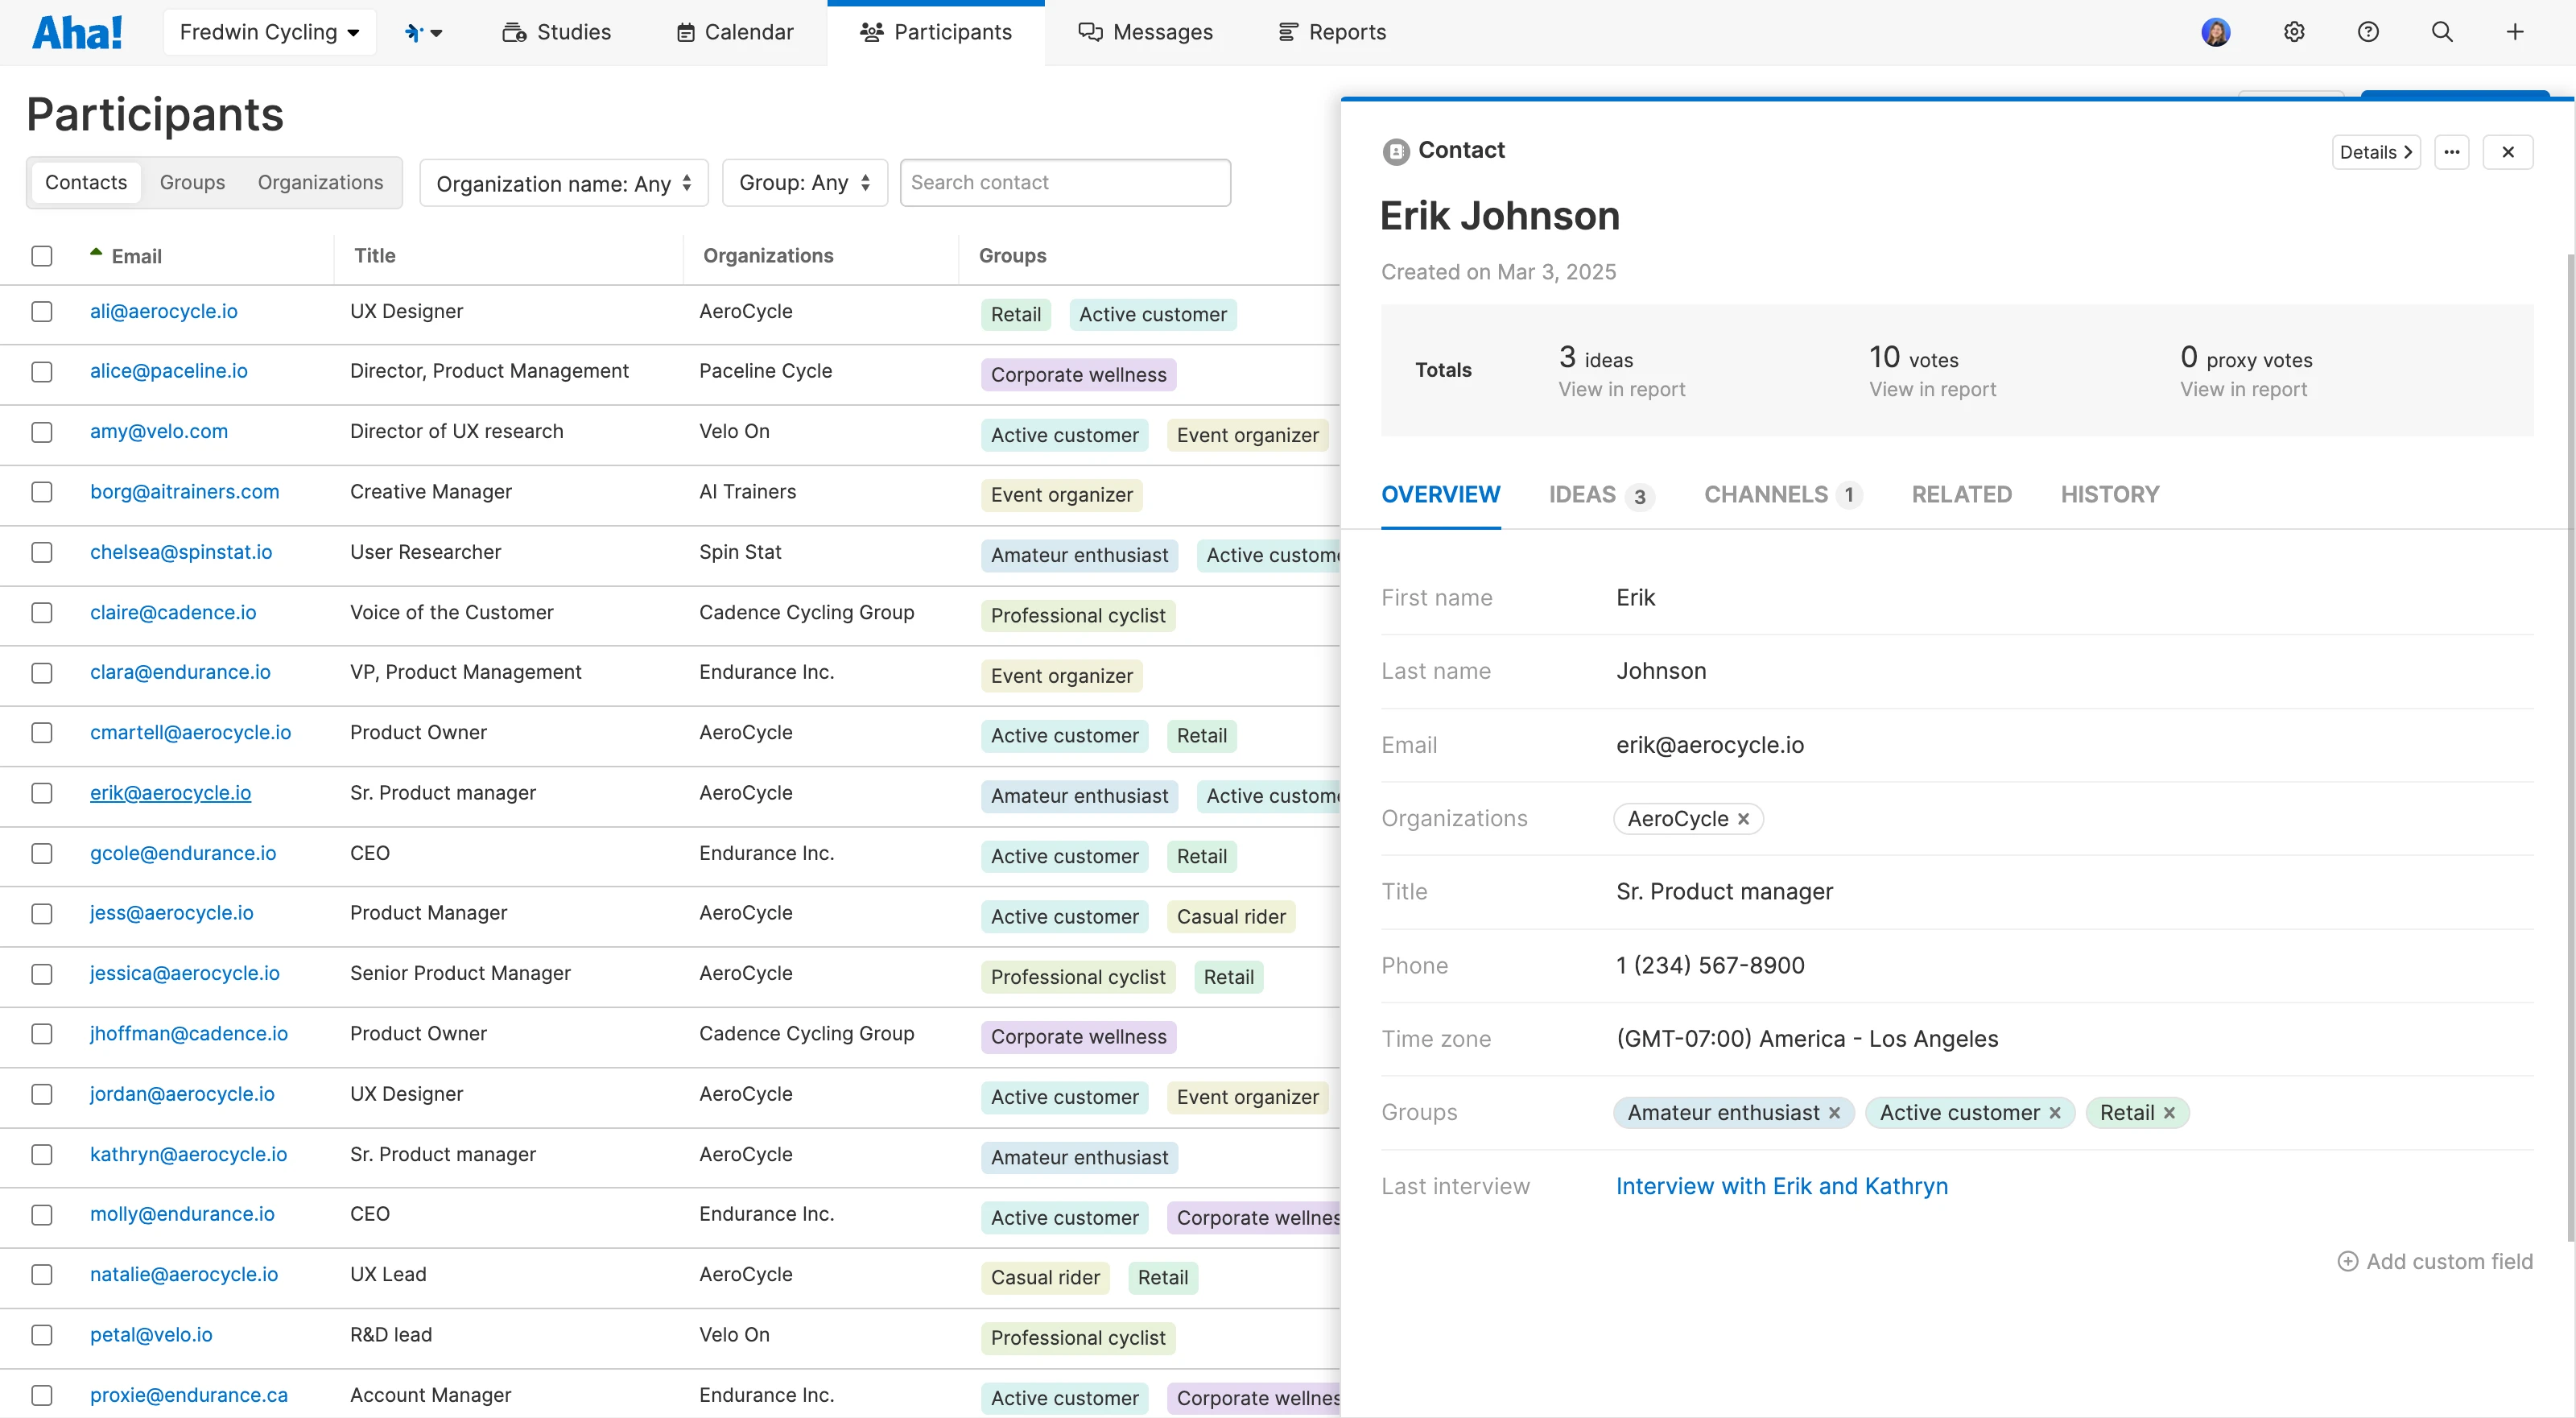Image resolution: width=2576 pixels, height=1418 pixels.
Task: Open the more options ellipsis in contact drawer
Action: coord(2452,152)
